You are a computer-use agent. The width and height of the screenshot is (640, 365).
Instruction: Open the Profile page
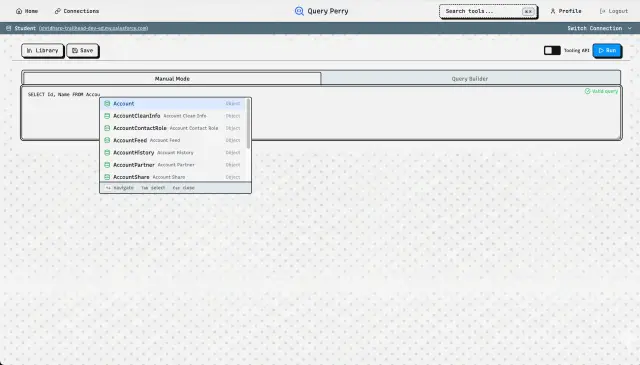point(566,11)
